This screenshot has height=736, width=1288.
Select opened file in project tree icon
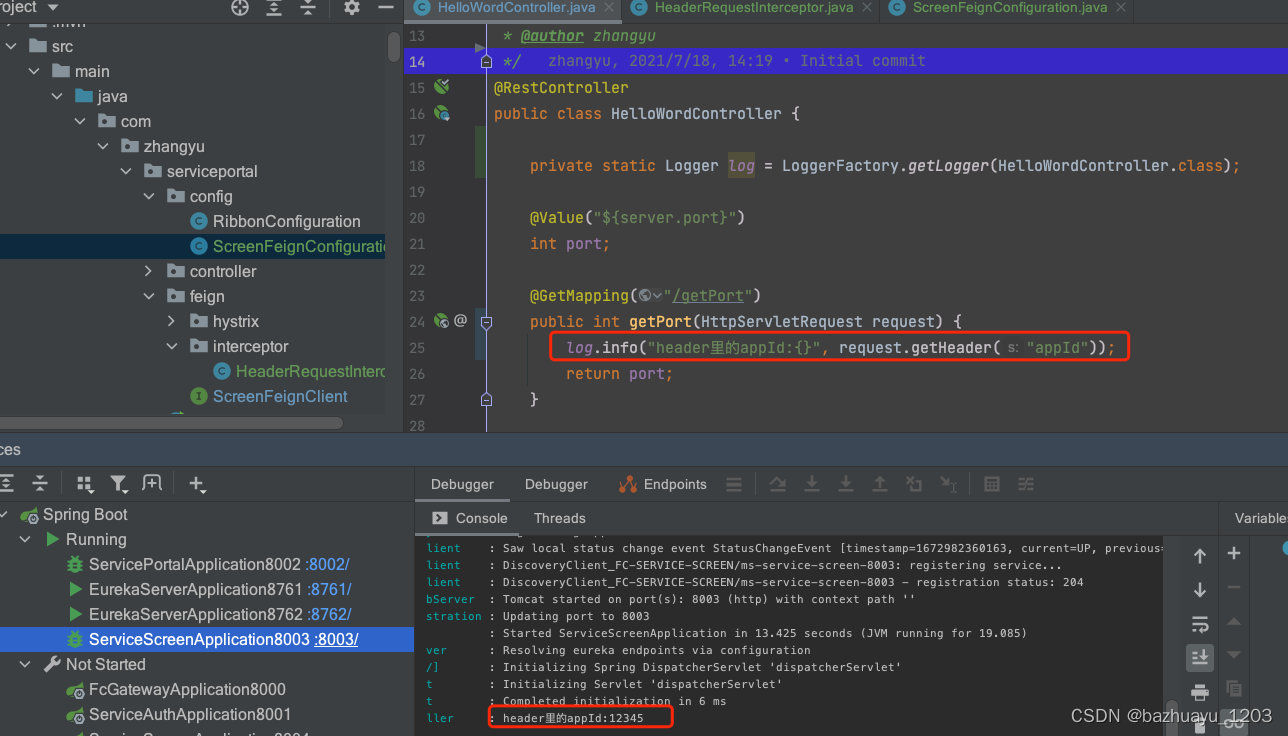[x=240, y=8]
